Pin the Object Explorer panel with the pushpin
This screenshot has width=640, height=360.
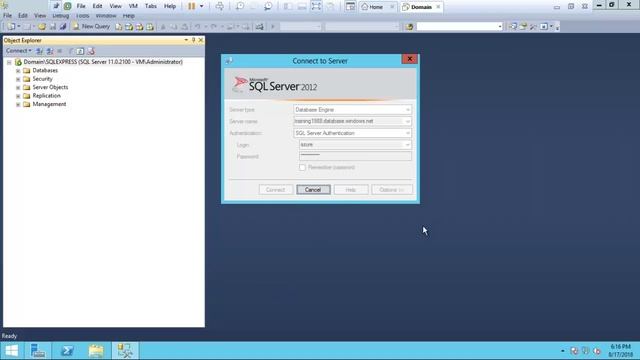193,40
